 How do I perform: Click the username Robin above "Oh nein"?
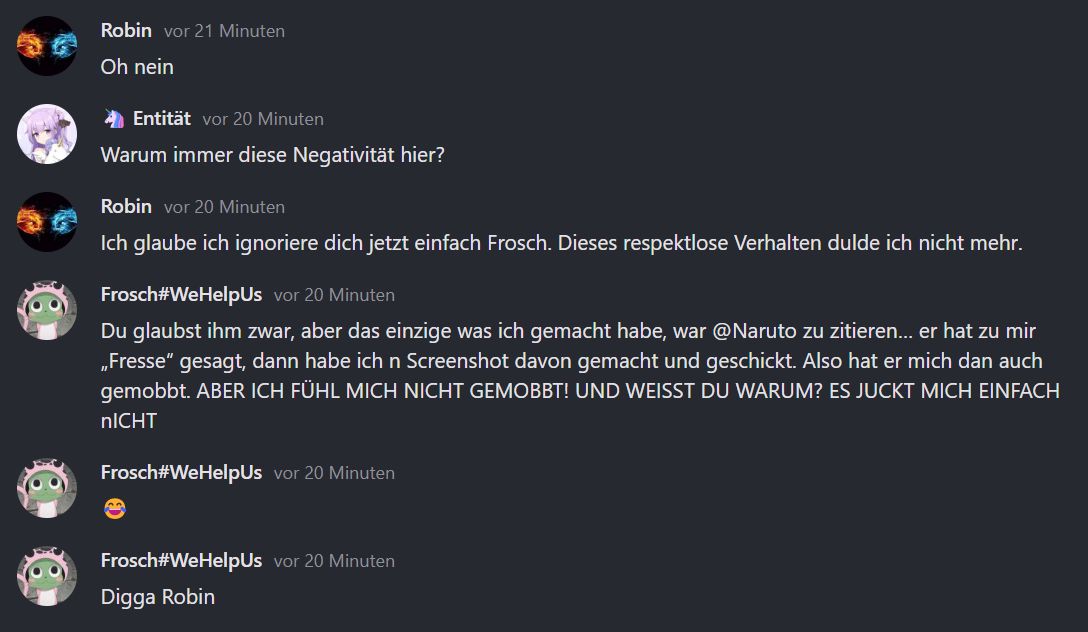click(x=126, y=31)
